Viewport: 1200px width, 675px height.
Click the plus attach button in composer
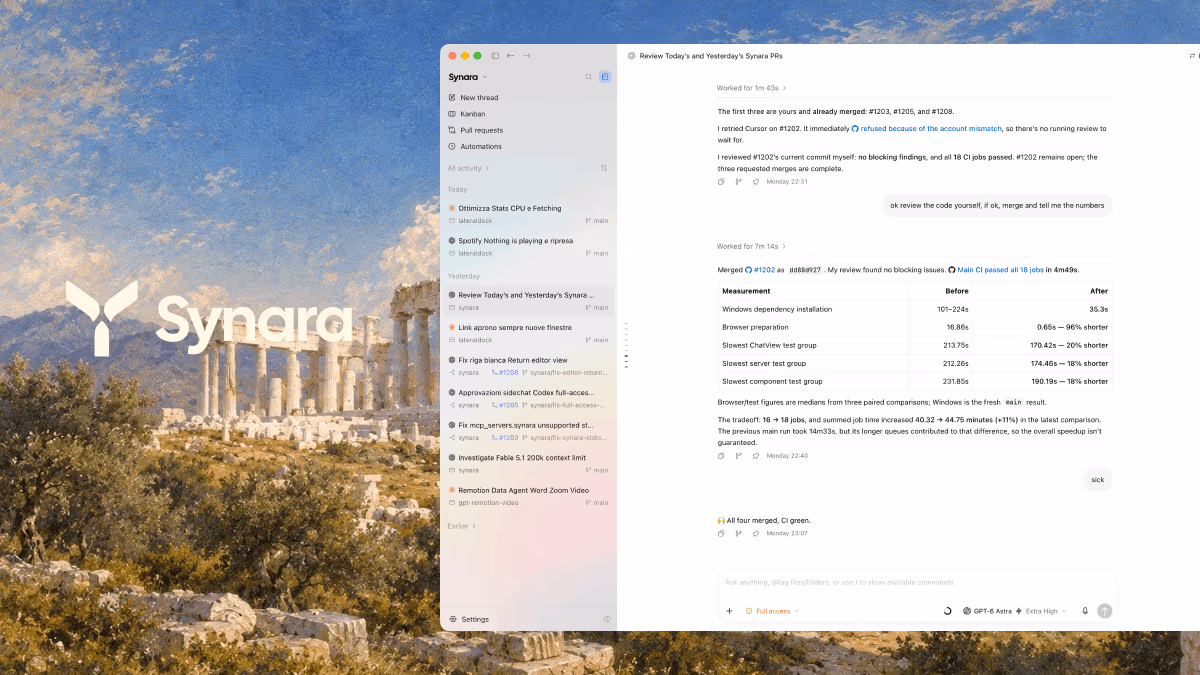click(x=729, y=611)
